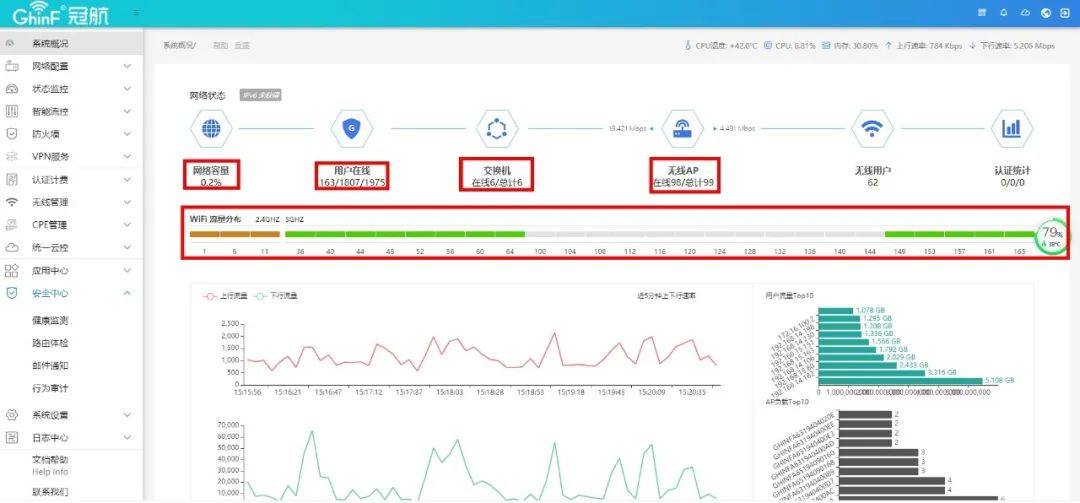The width and height of the screenshot is (1080, 503).
Task: Open the 邮件通知 submenu item
Action: tap(50, 366)
